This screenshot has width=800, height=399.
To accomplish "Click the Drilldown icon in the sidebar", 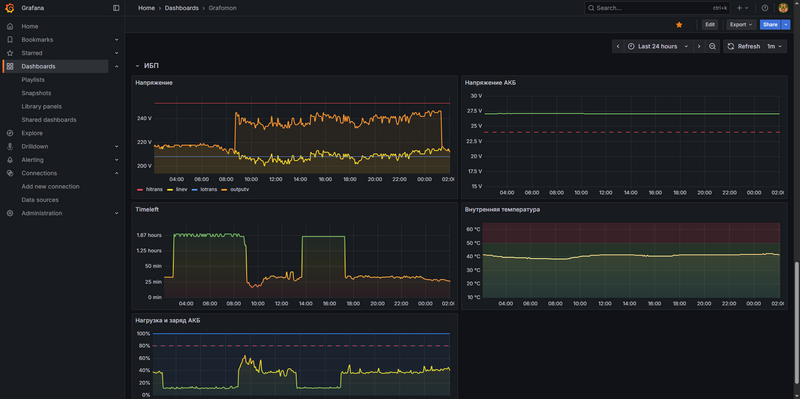I will click(10, 146).
